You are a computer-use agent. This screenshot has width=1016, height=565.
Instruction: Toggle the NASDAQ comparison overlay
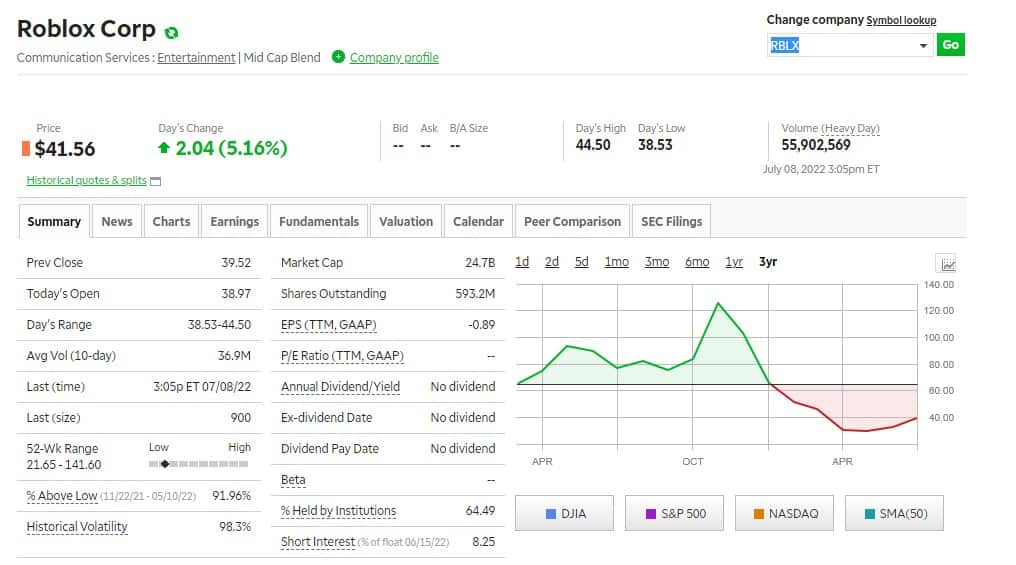coord(784,513)
